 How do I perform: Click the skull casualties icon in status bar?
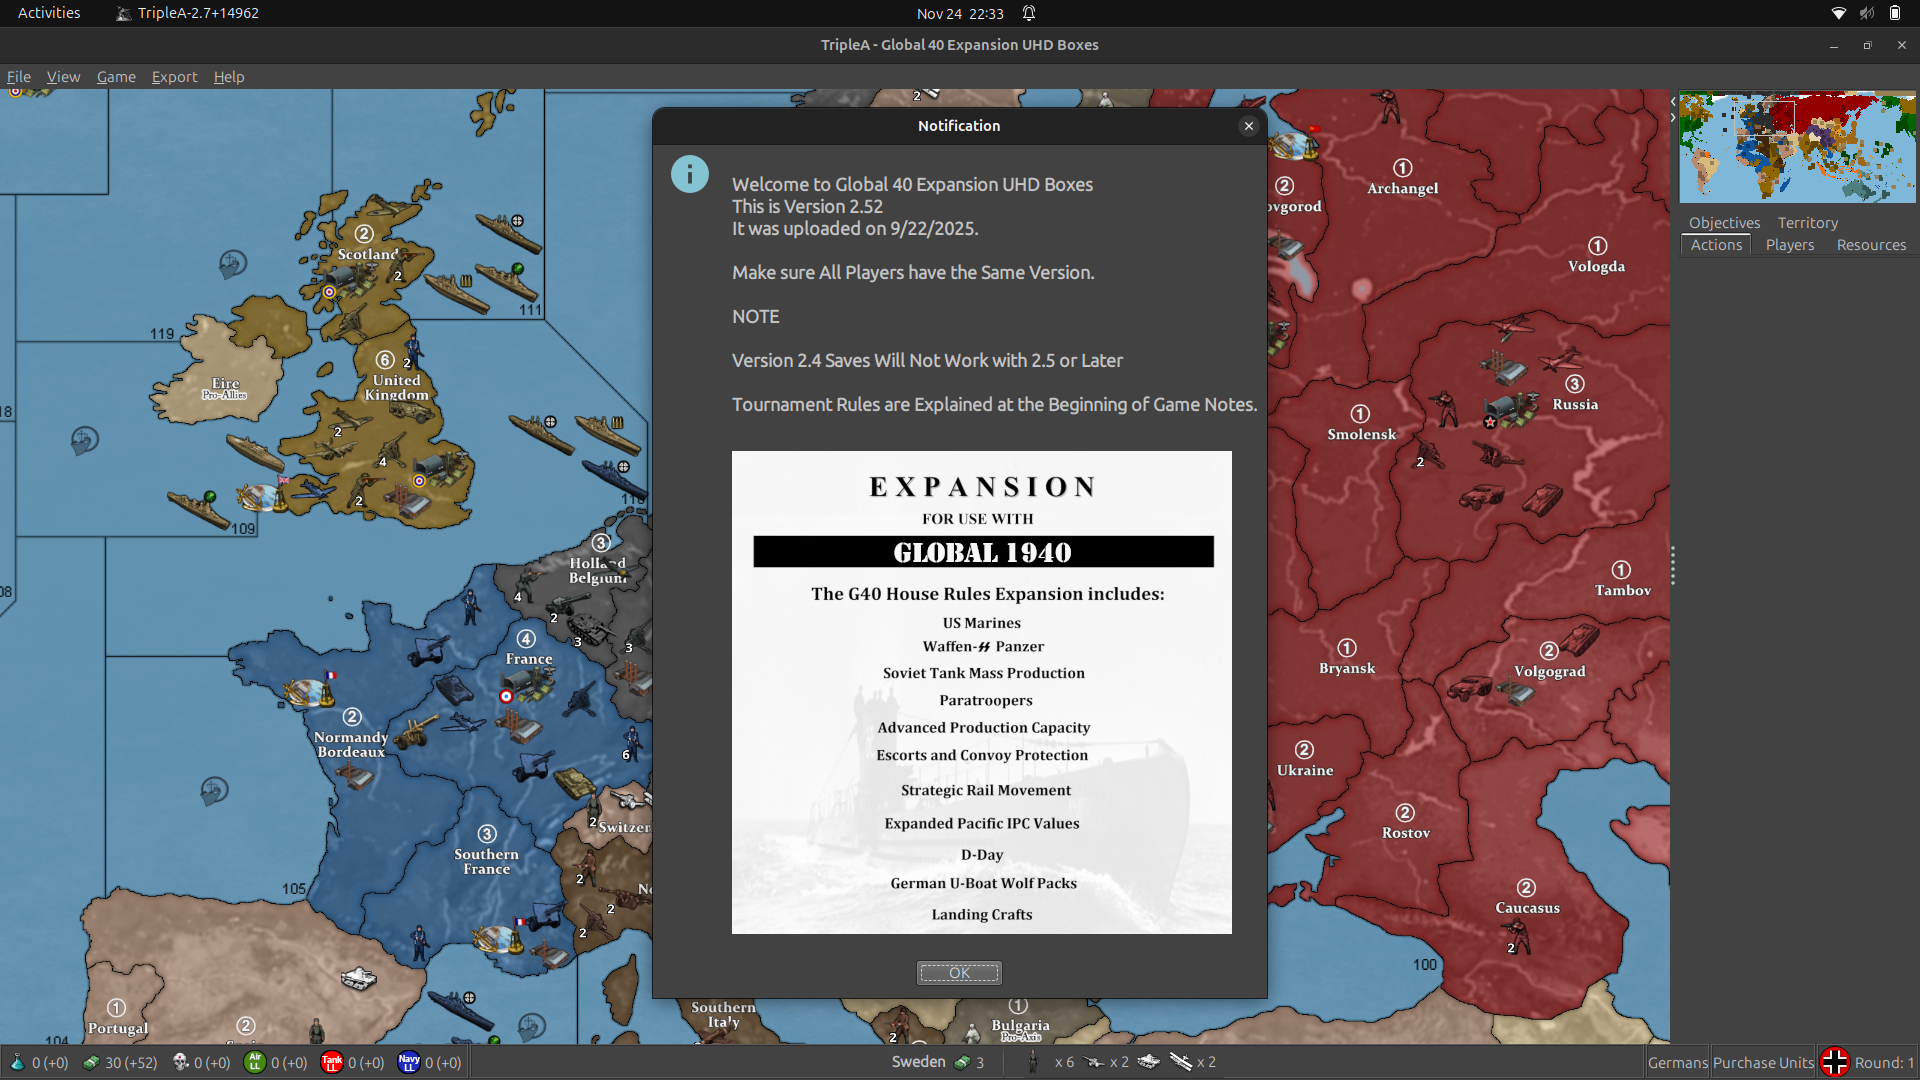click(181, 1063)
